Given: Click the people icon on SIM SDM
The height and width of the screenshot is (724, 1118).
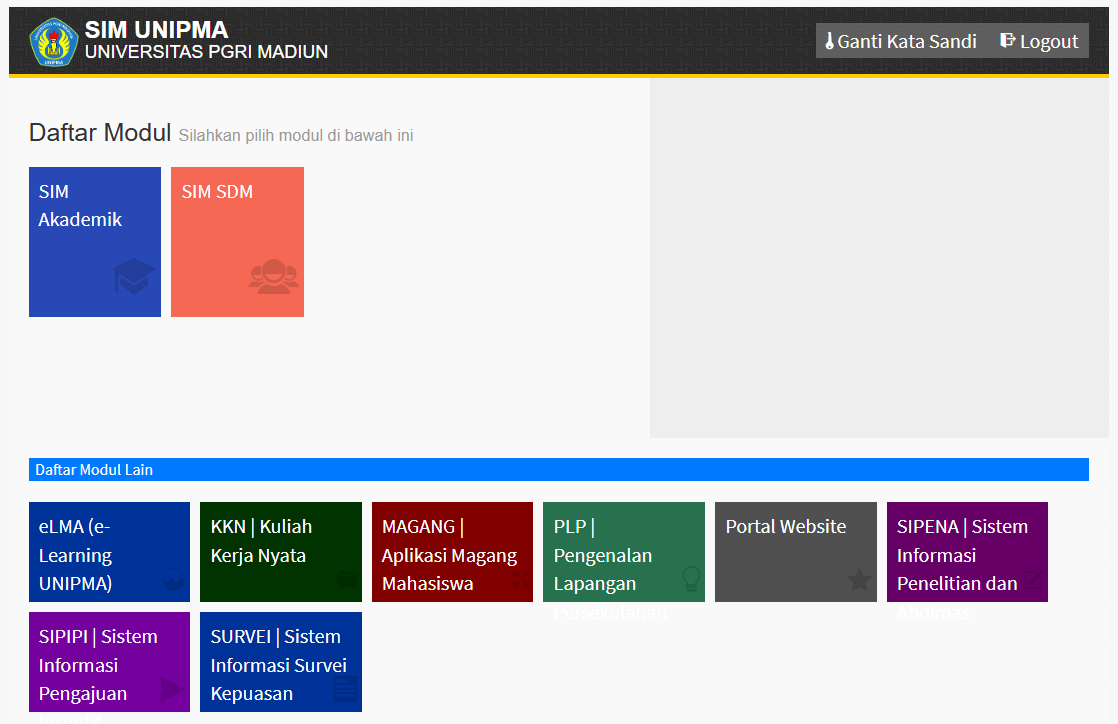Looking at the screenshot, I should coord(273,277).
